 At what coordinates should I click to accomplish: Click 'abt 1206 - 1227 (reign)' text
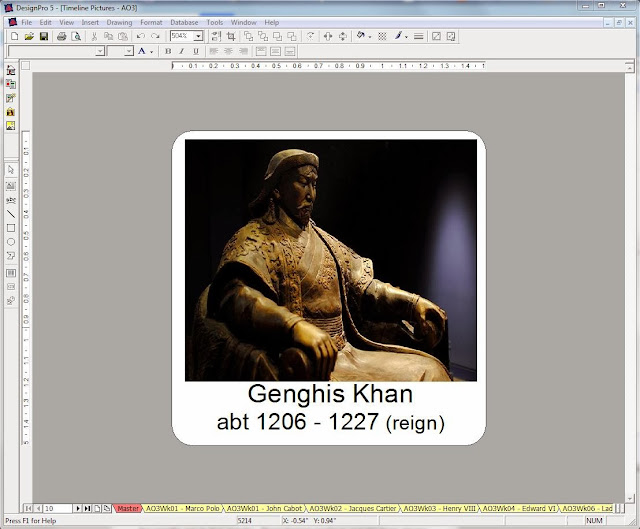(x=330, y=422)
